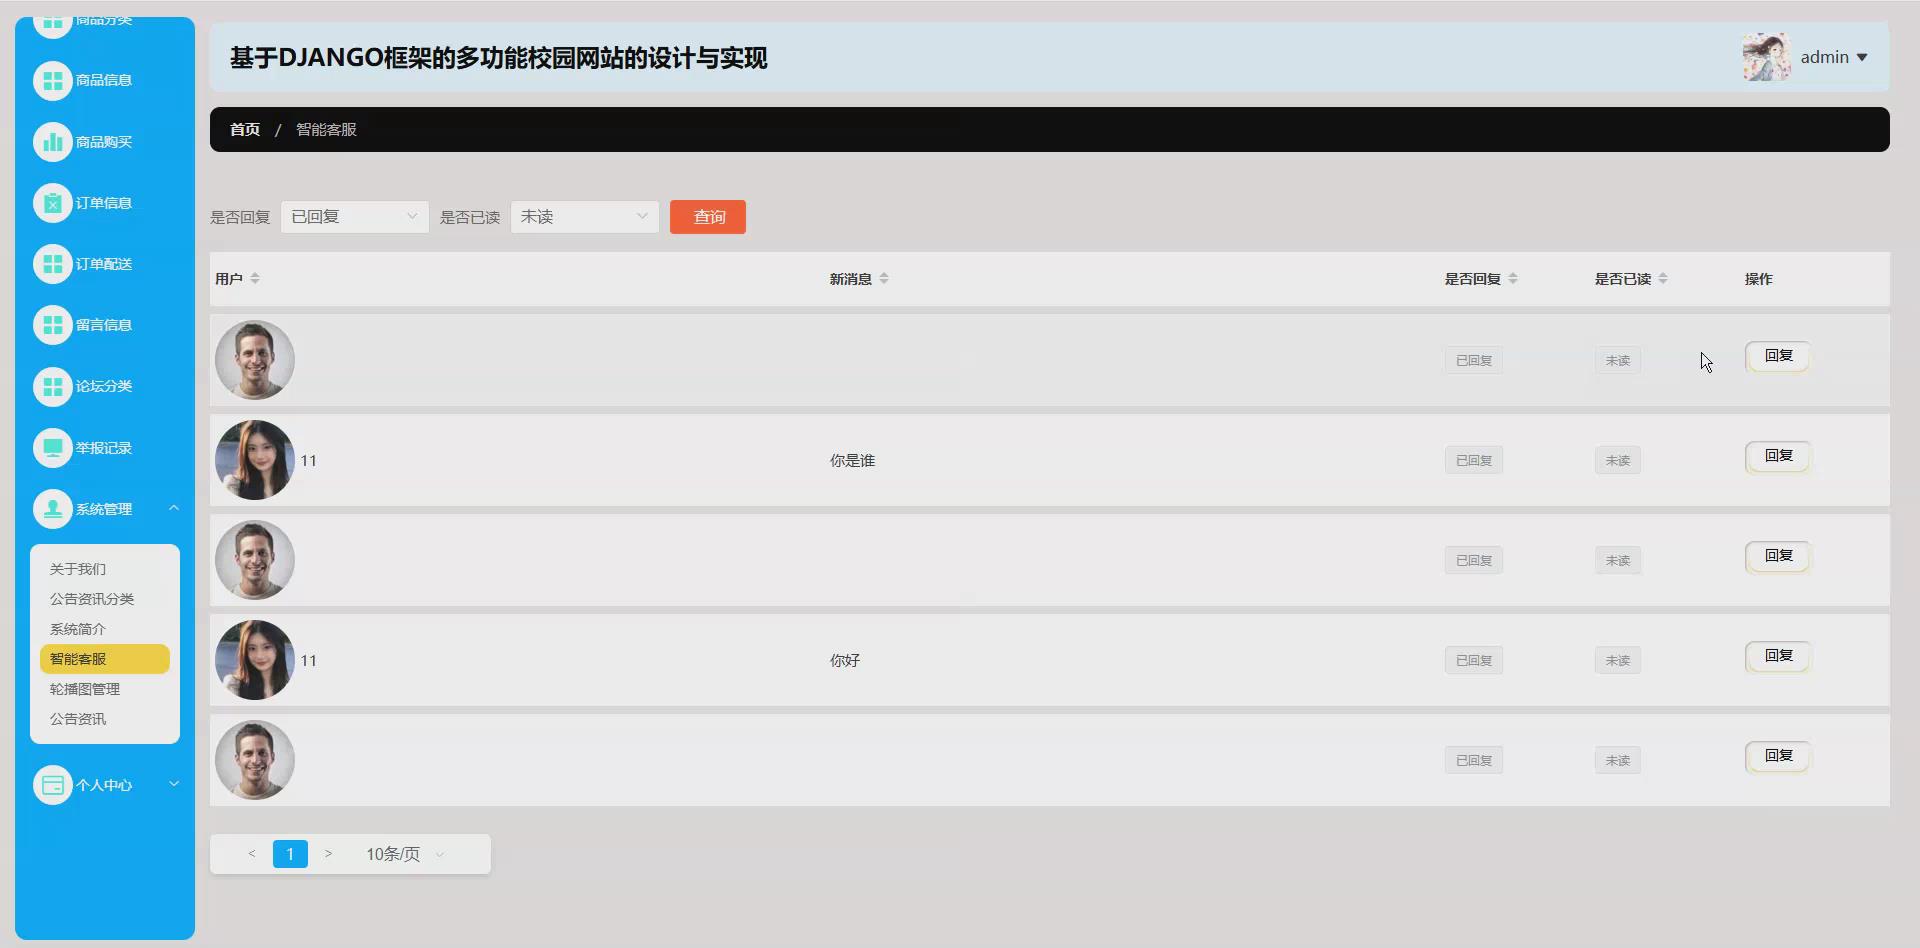This screenshot has height=948, width=1920.
Task: Click 已回复 tag in 你是谁 row
Action: click(x=1474, y=461)
